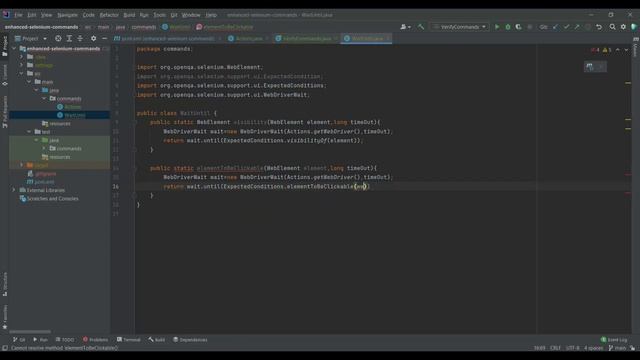Open the Navigate menu
Screen dimensions: 640x360
(67, 15)
